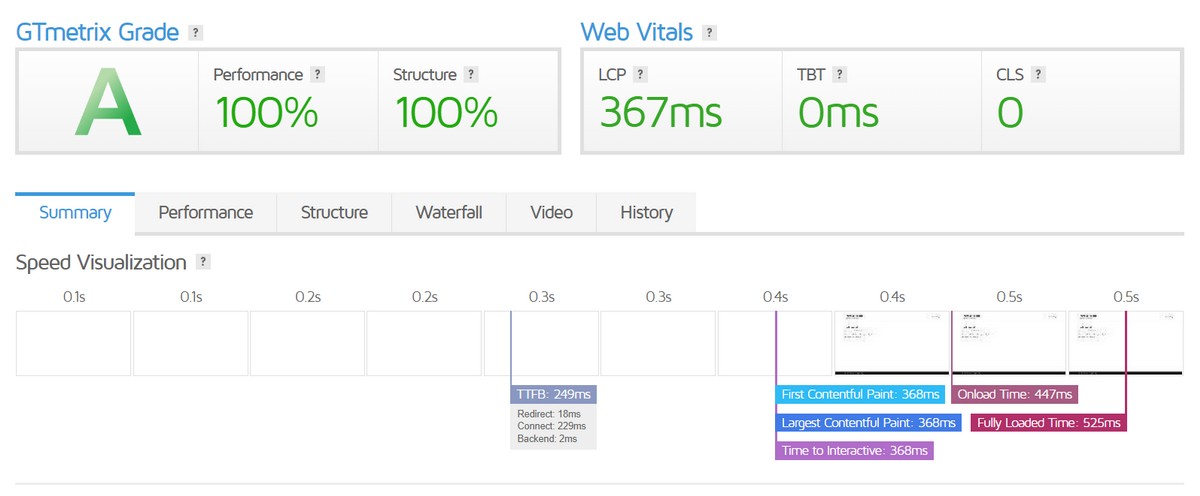Select the first 0.4s filmstrip frame with page content
This screenshot has height=496, width=1200.
click(892, 343)
